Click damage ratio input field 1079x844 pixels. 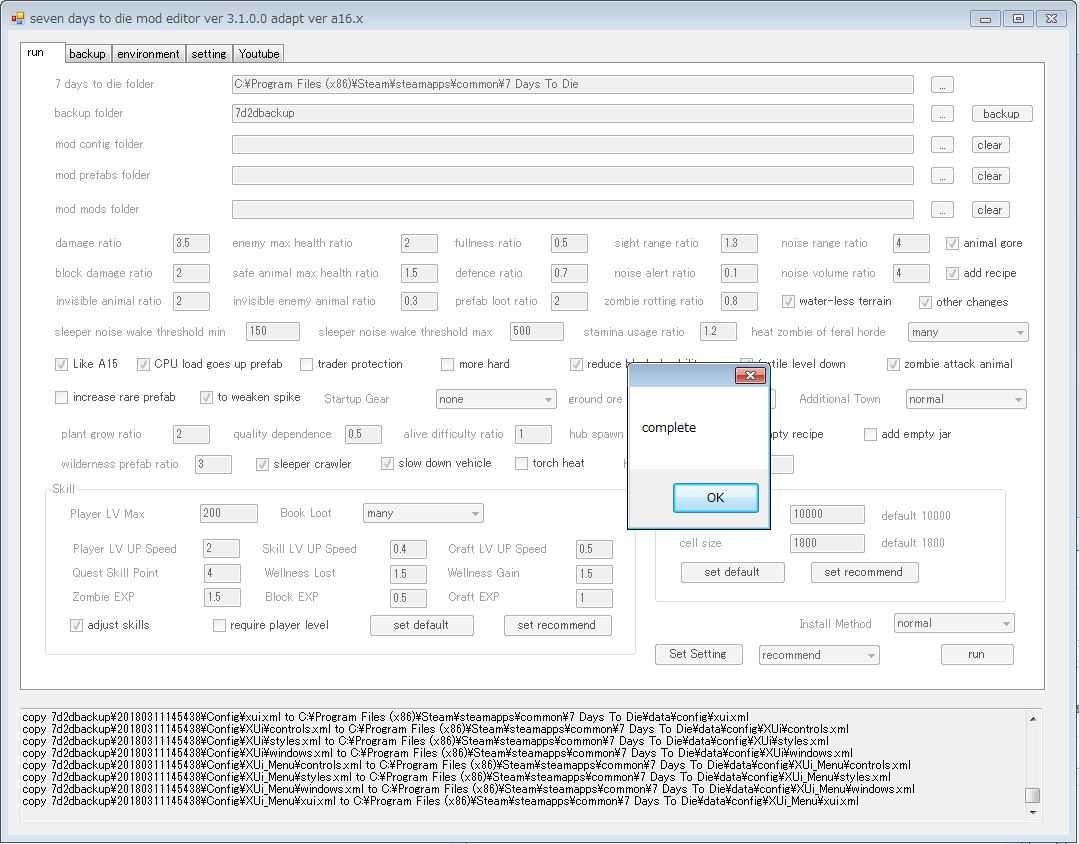coord(191,243)
